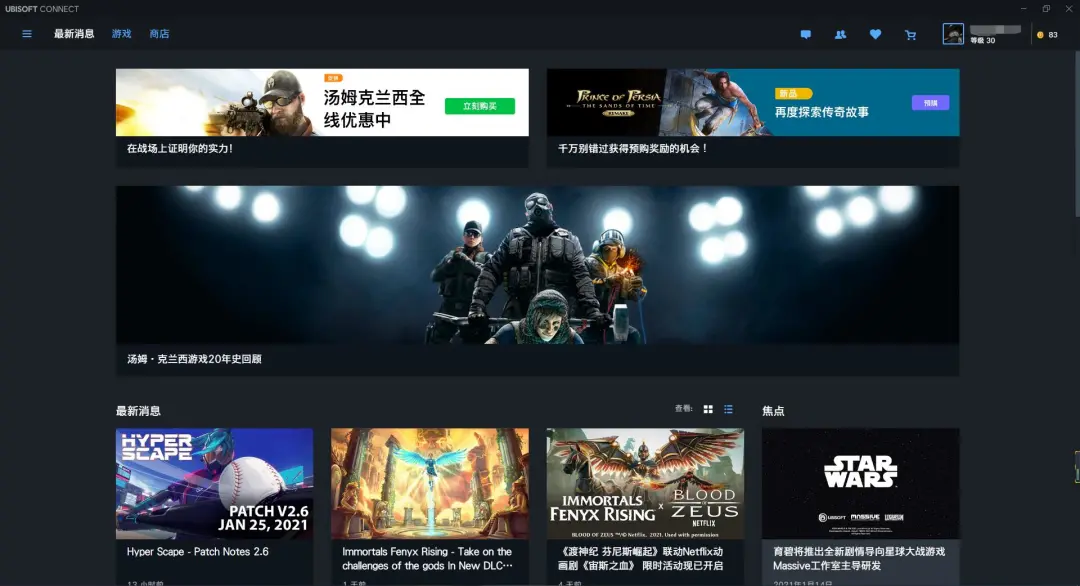
Task: Select the 游戏 menu item
Action: coord(120,33)
